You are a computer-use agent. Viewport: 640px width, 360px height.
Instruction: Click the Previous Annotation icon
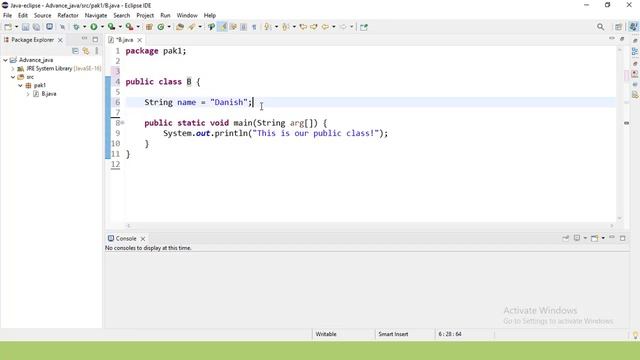pyautogui.click(x=285, y=27)
